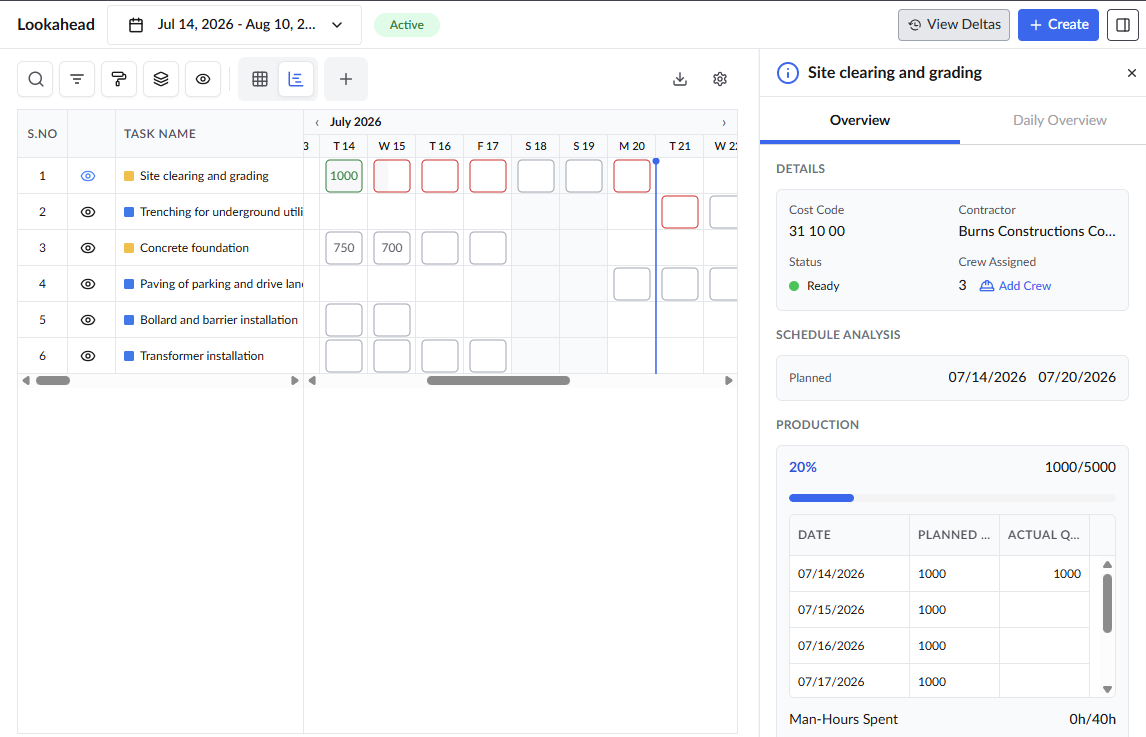
Task: Click the 20% production progress bar
Action: [952, 498]
